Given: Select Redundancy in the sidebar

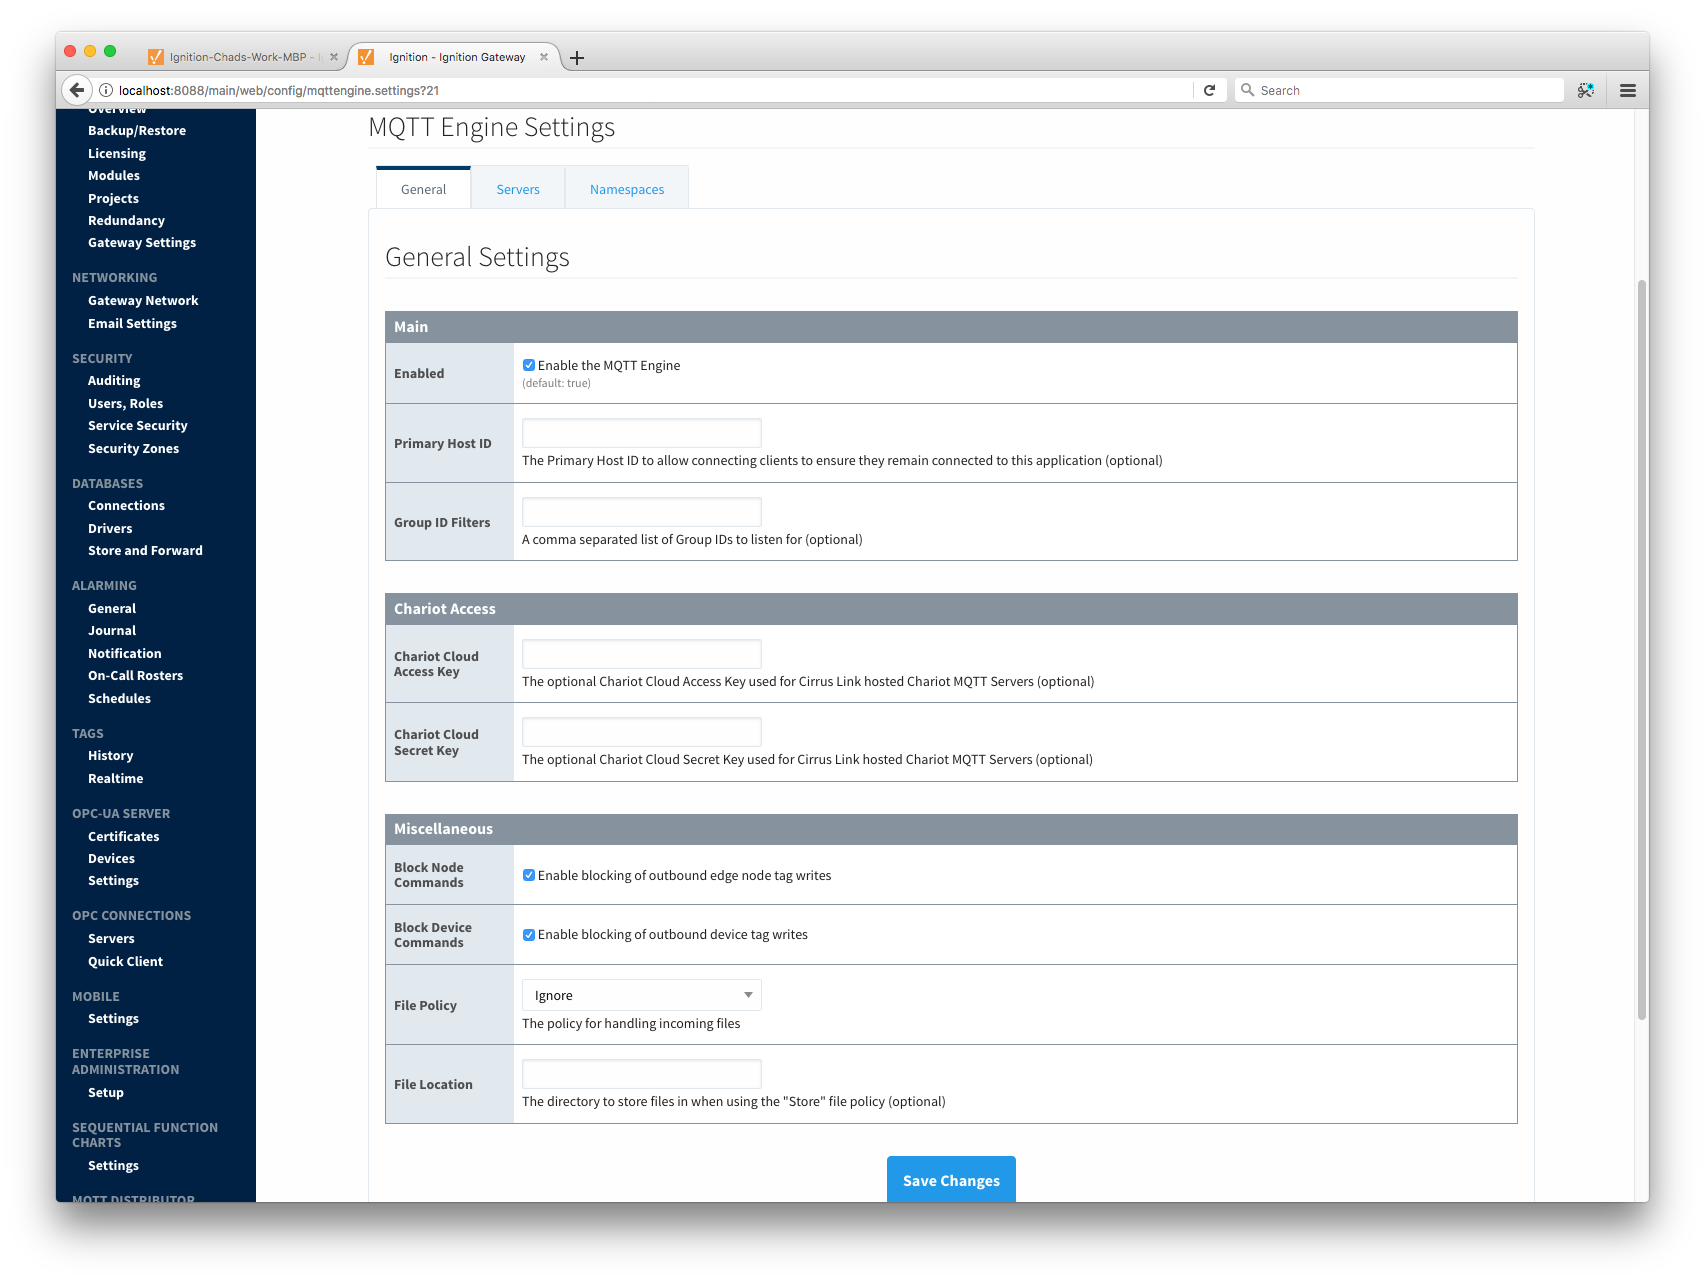Looking at the screenshot, I should [126, 221].
